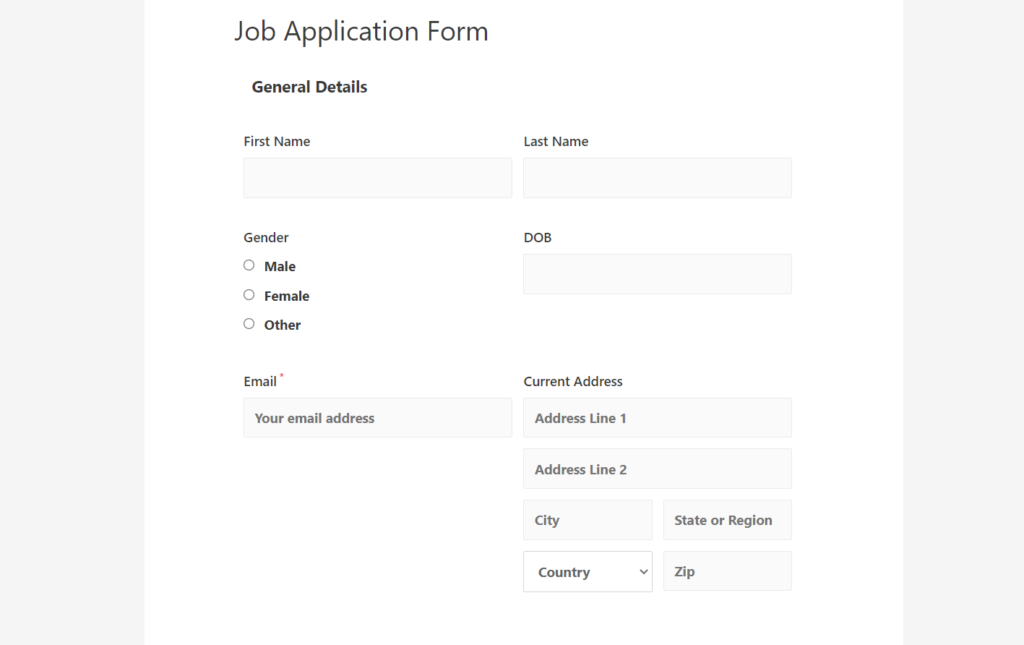Click the Address Line 2 field
Screen dimensions: 1024x645
coord(657,469)
